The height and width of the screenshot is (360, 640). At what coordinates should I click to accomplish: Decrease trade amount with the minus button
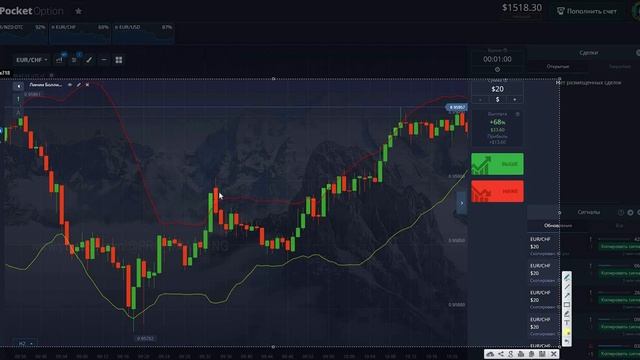[x=480, y=100]
